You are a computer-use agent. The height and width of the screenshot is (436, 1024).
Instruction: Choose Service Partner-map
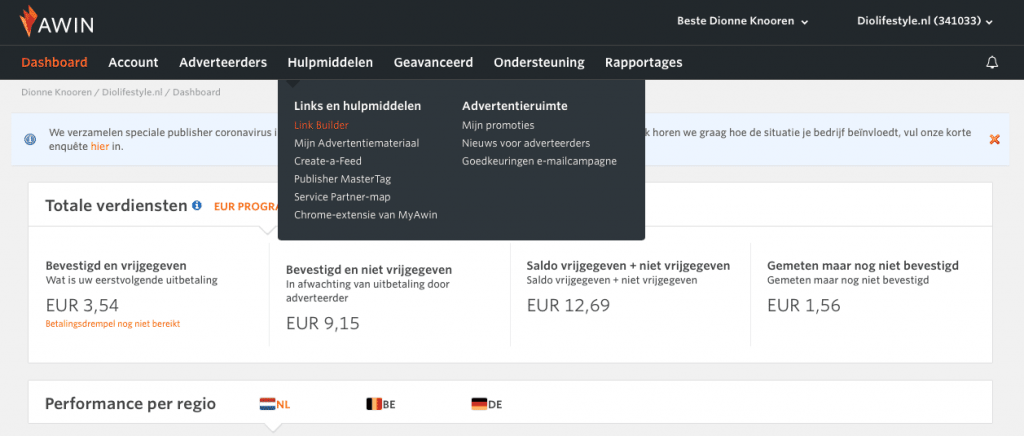click(x=342, y=196)
